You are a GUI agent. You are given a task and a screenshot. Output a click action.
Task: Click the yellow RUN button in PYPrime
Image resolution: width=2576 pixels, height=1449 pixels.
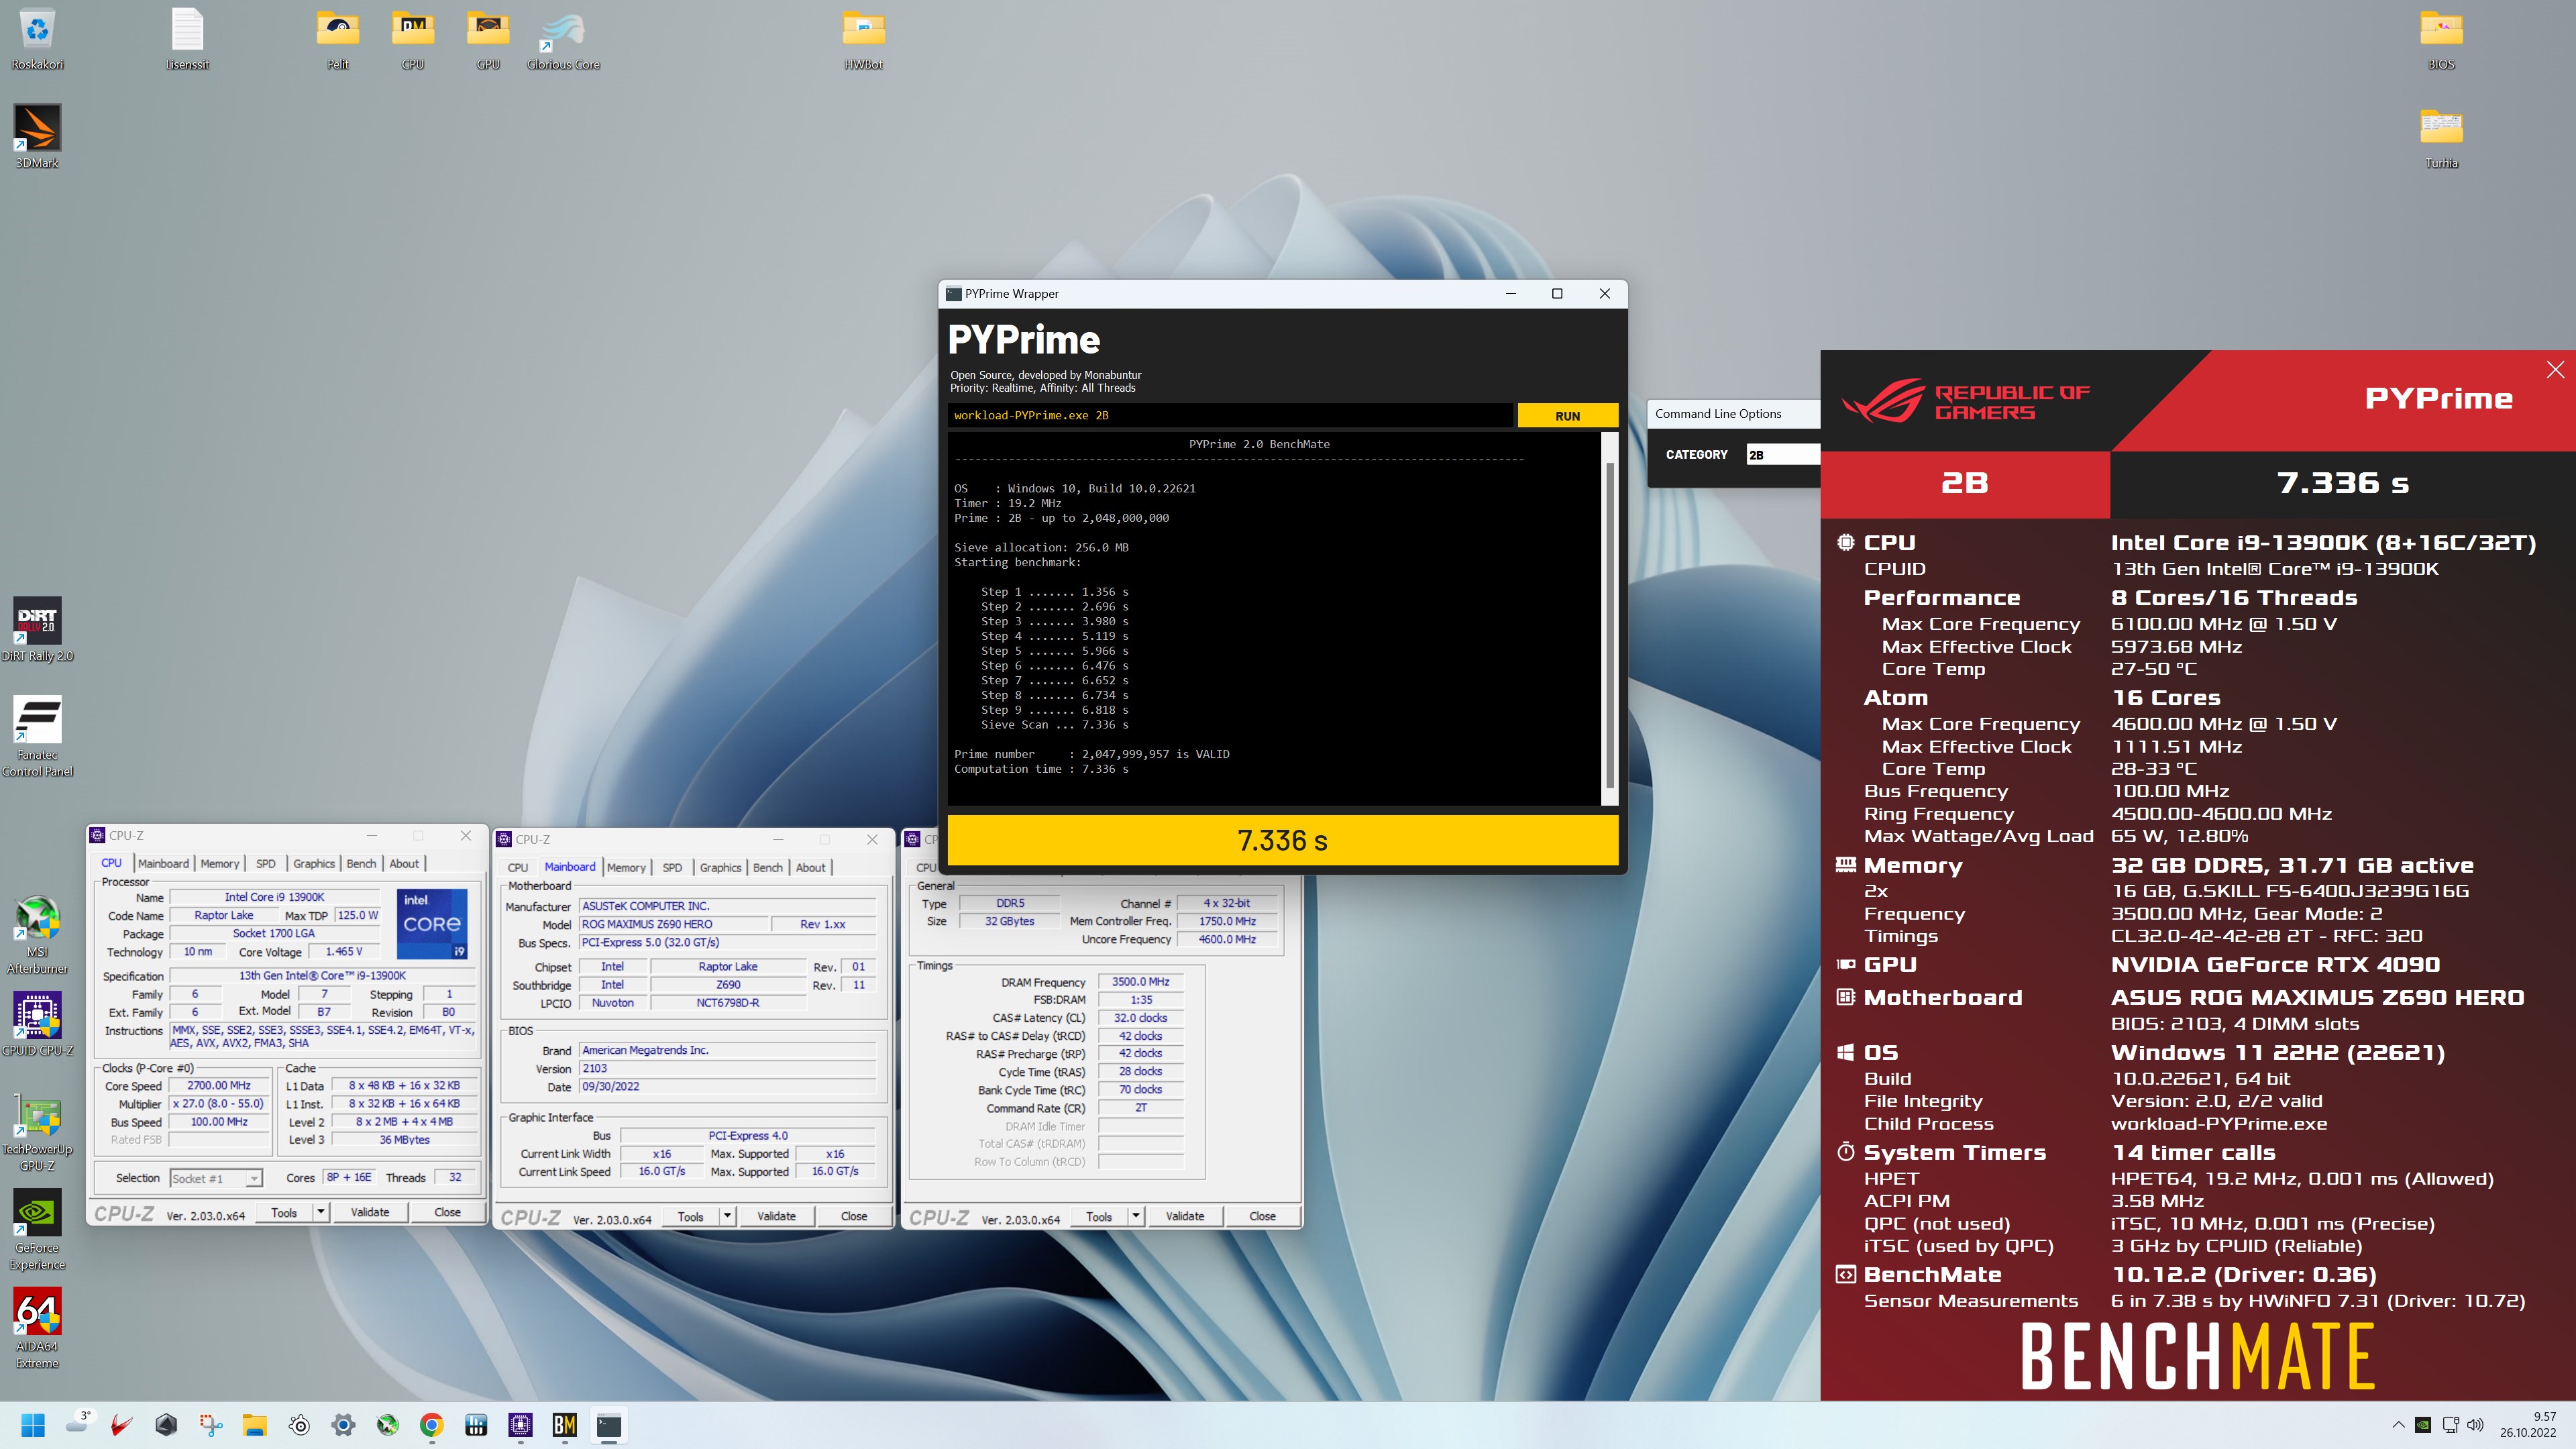pyautogui.click(x=1567, y=416)
